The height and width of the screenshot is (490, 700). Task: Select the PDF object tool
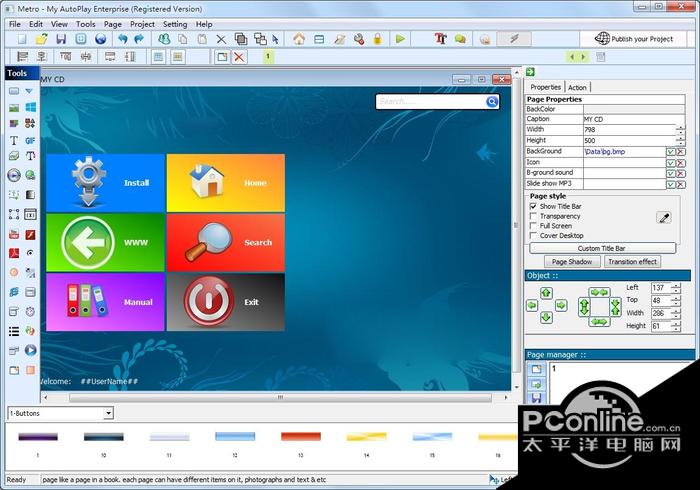[14, 253]
